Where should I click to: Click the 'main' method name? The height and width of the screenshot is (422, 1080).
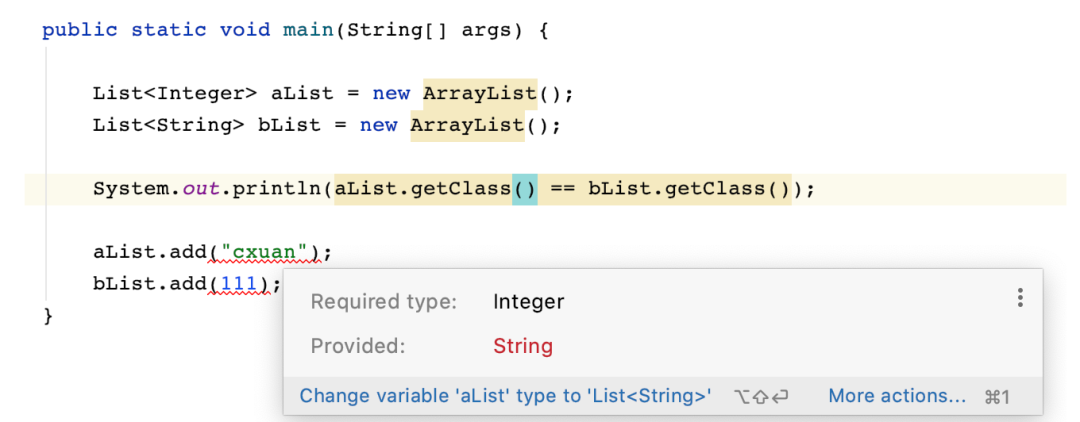pos(308,29)
